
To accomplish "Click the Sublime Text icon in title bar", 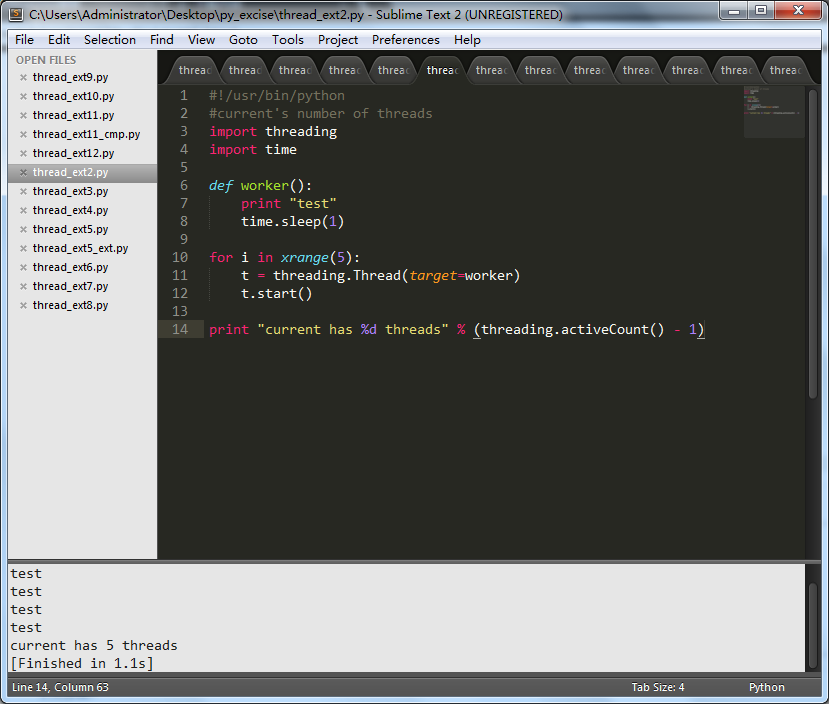I will tap(15, 14).
